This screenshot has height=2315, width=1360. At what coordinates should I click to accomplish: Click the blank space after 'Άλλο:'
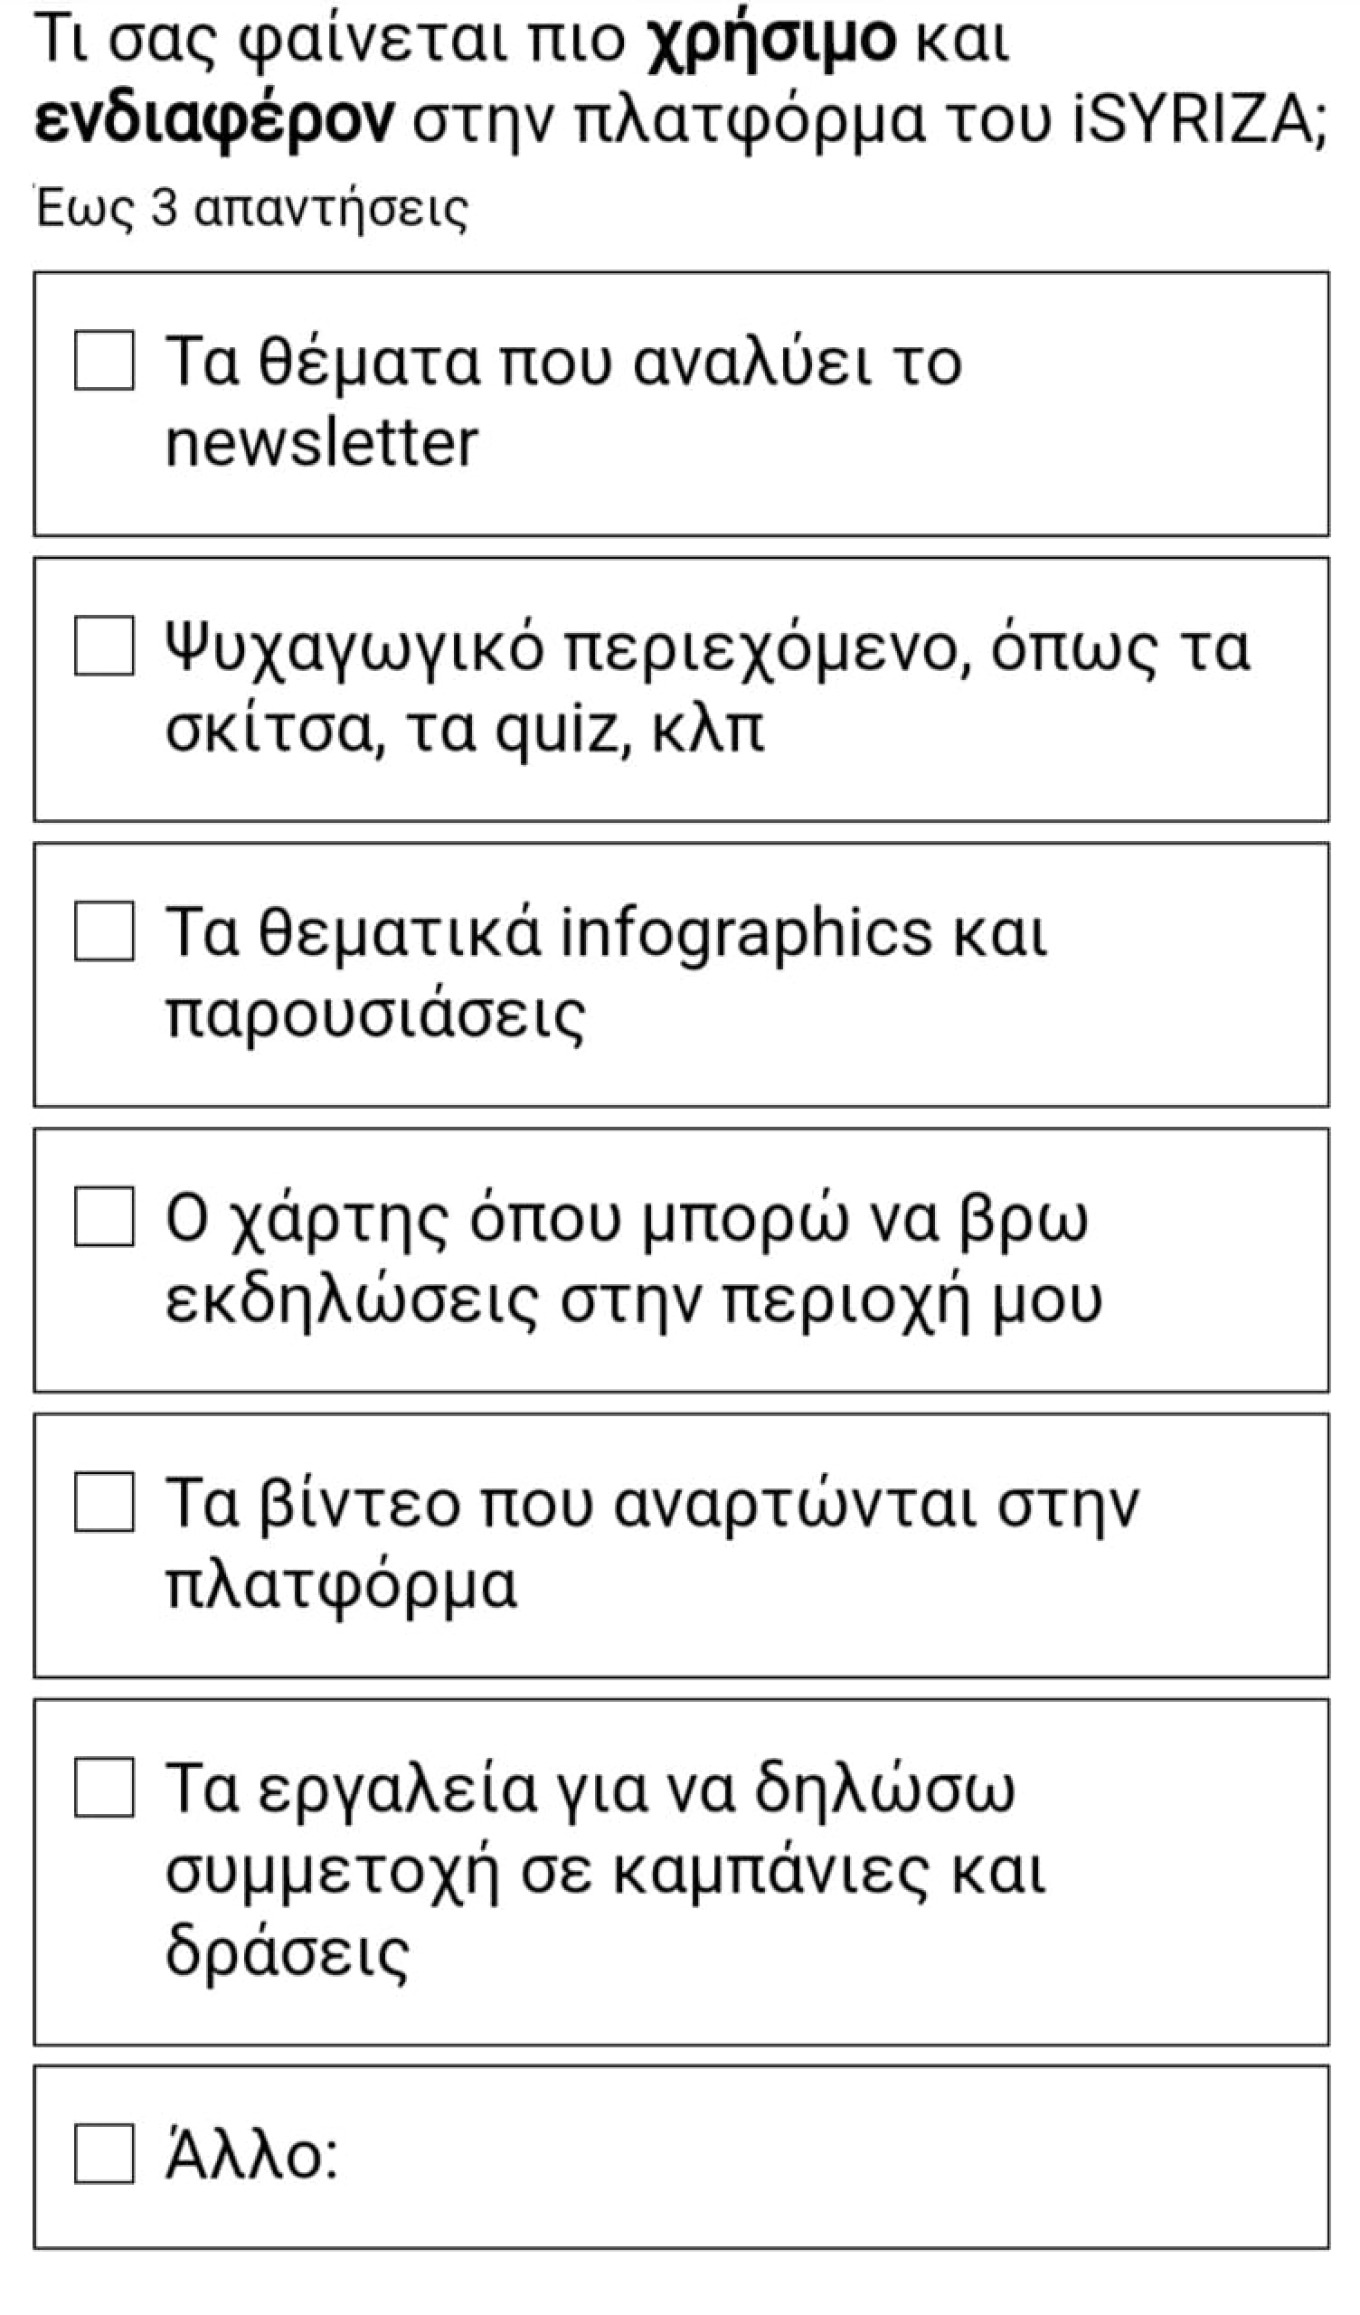click(x=800, y=2155)
